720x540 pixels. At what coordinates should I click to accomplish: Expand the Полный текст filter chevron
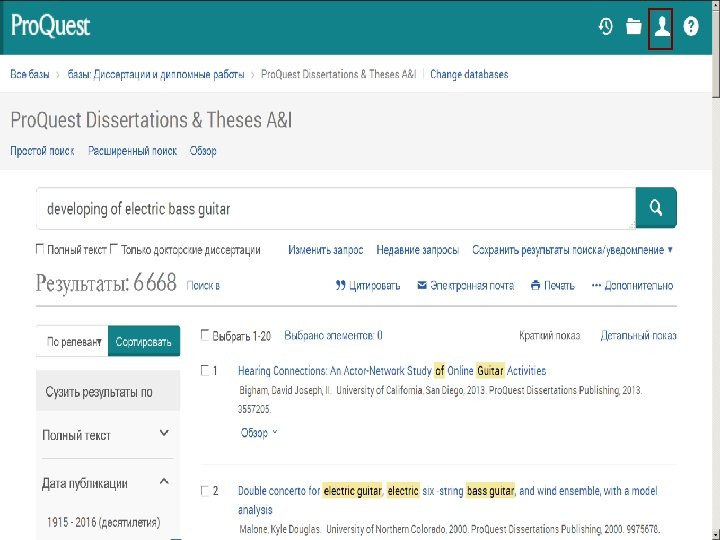(x=164, y=433)
